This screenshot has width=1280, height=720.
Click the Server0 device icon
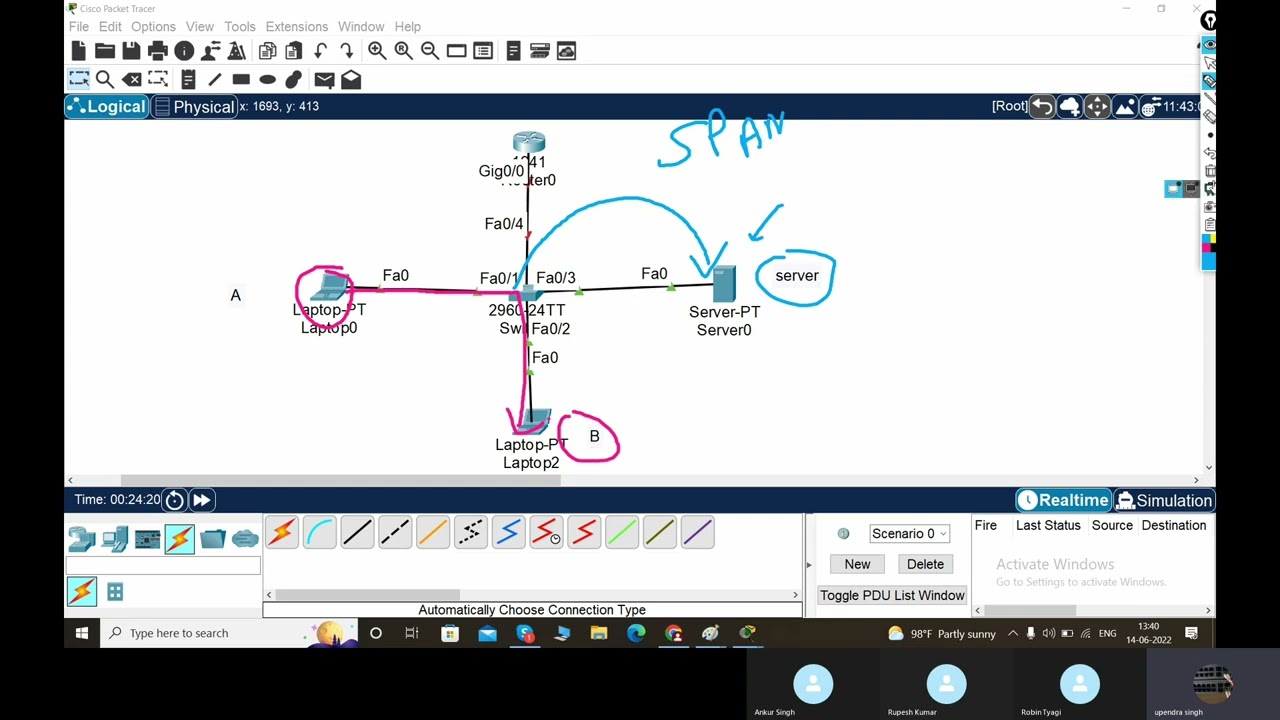[x=725, y=284]
